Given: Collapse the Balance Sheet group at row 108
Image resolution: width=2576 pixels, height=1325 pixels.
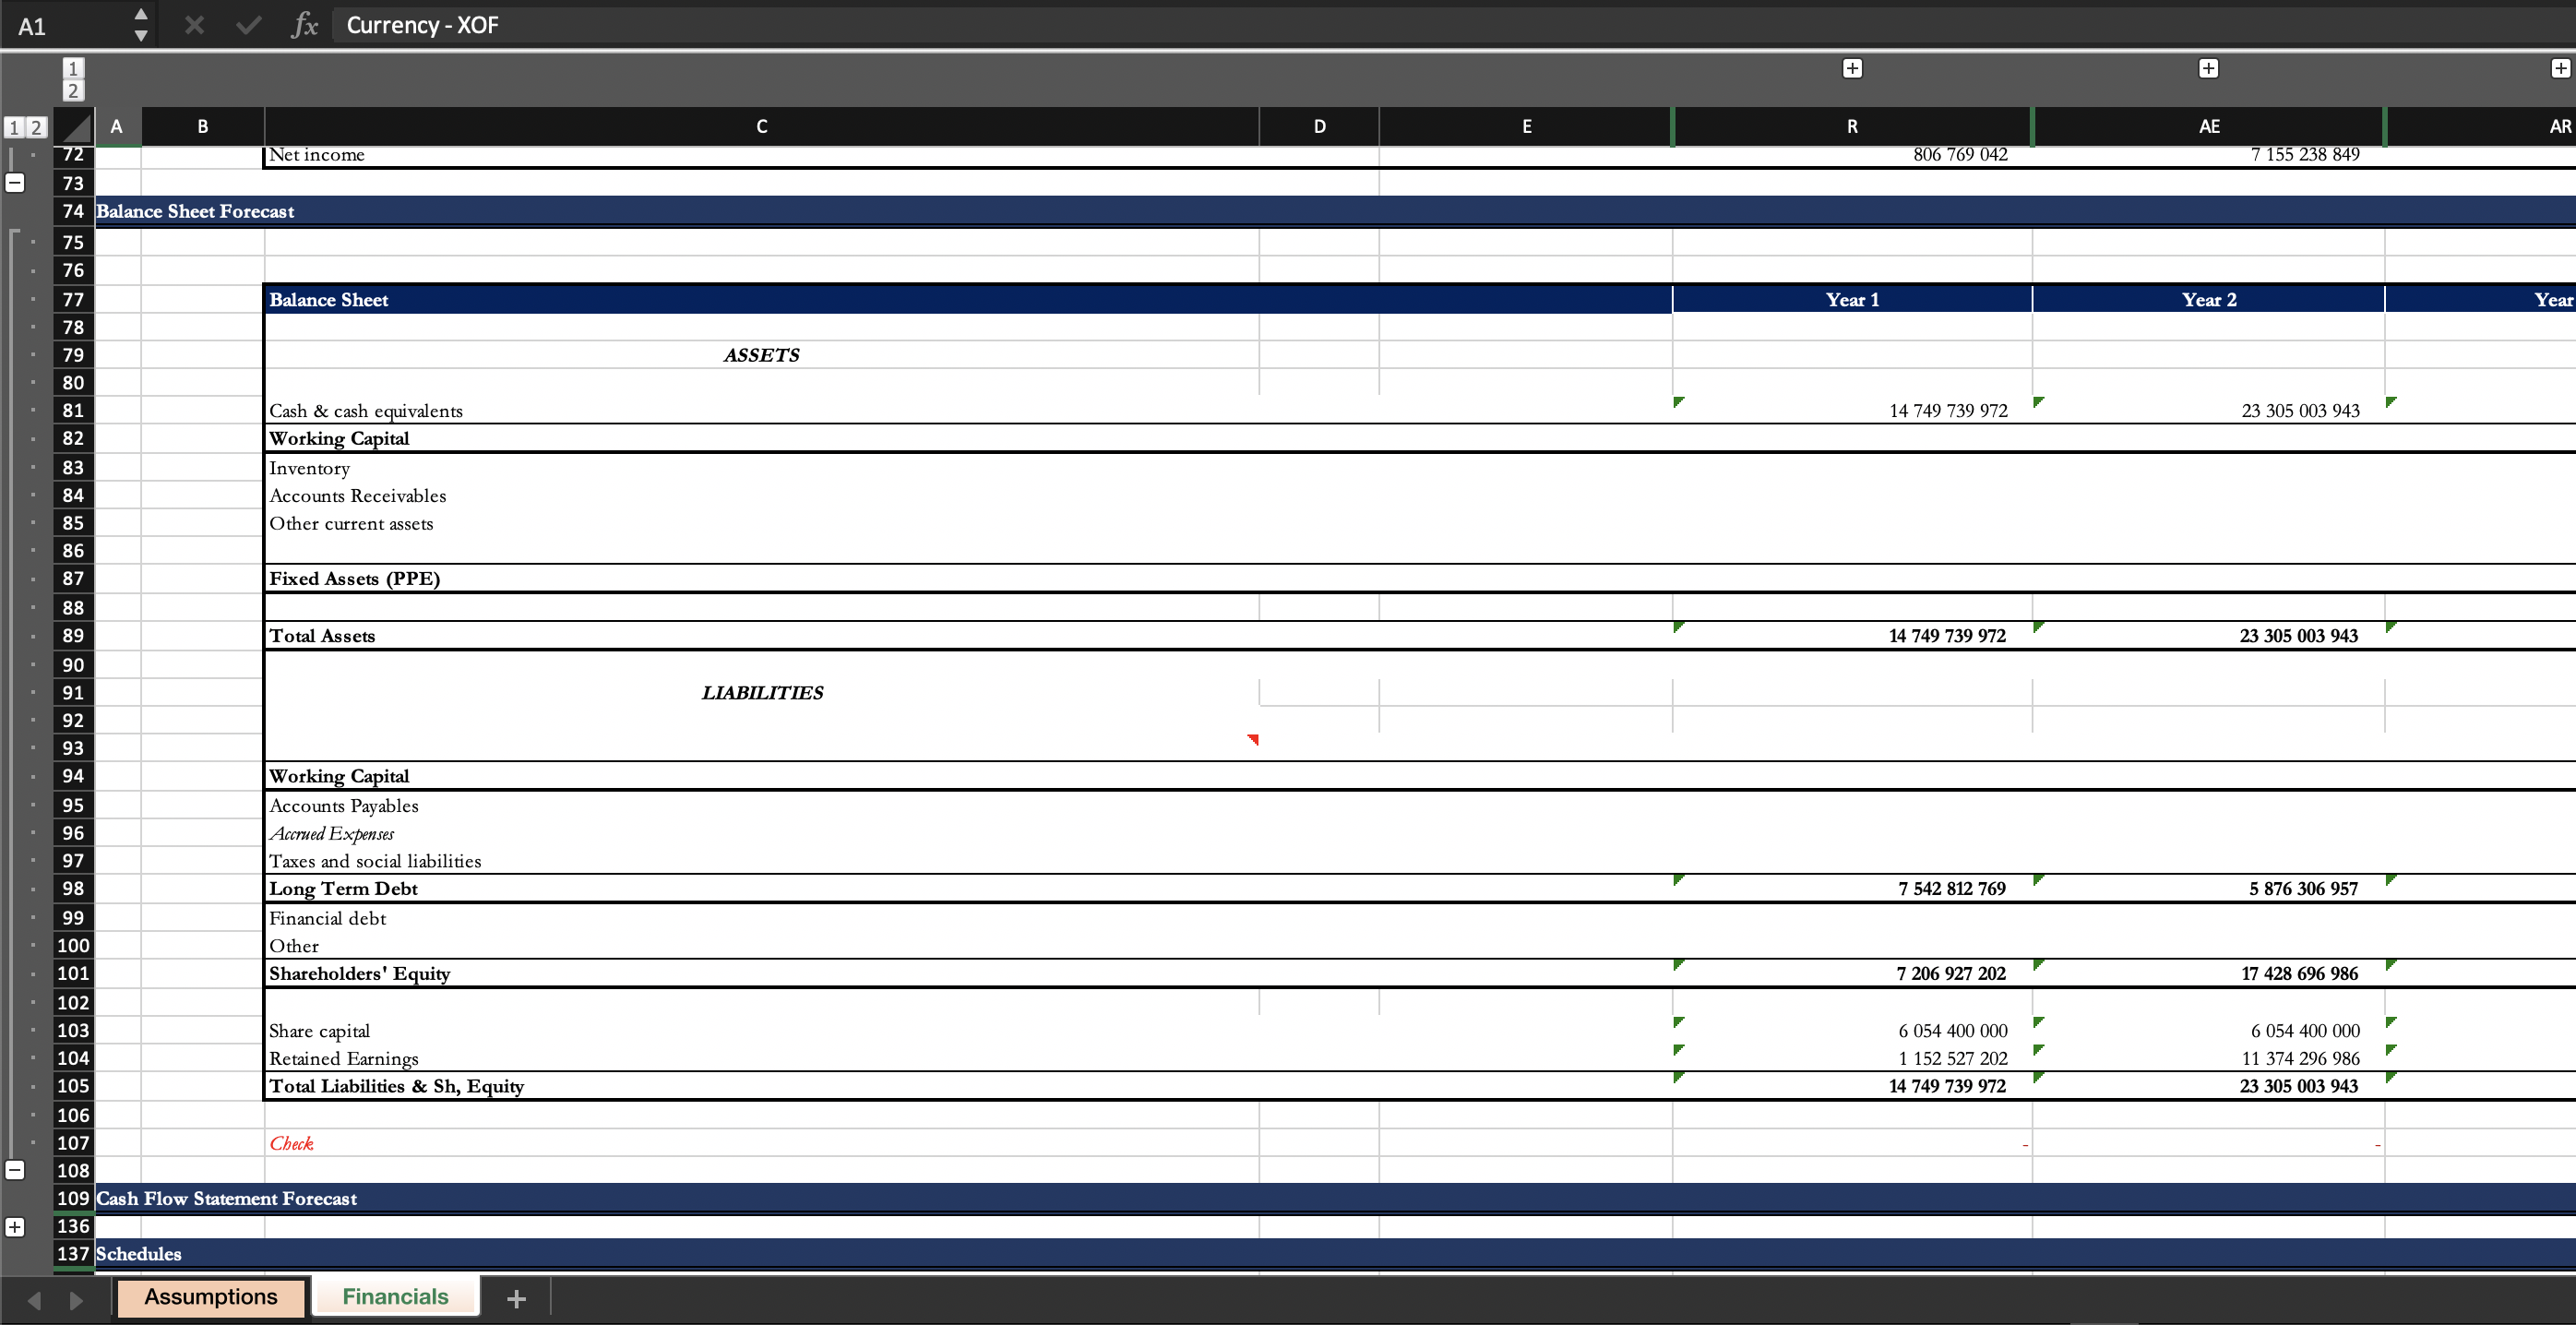Looking at the screenshot, I should pos(15,1170).
